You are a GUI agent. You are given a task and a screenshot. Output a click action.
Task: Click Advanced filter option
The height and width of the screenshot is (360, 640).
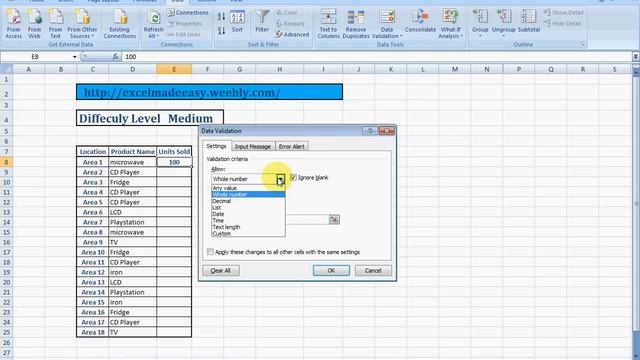pos(292,35)
